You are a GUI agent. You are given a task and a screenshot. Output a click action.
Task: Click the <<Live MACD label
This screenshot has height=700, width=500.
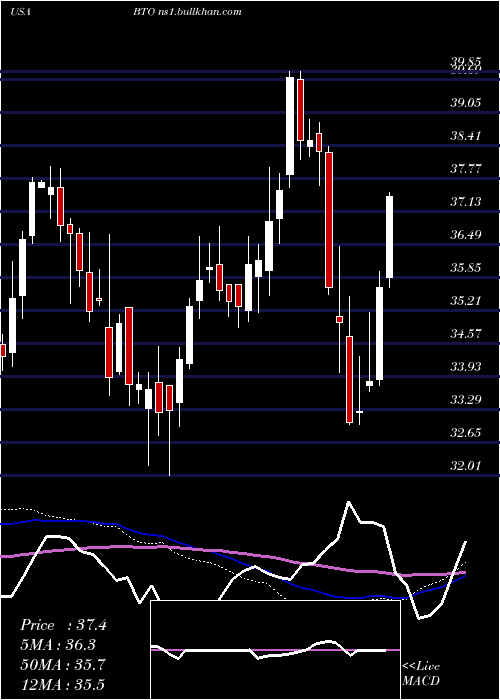tap(421, 674)
